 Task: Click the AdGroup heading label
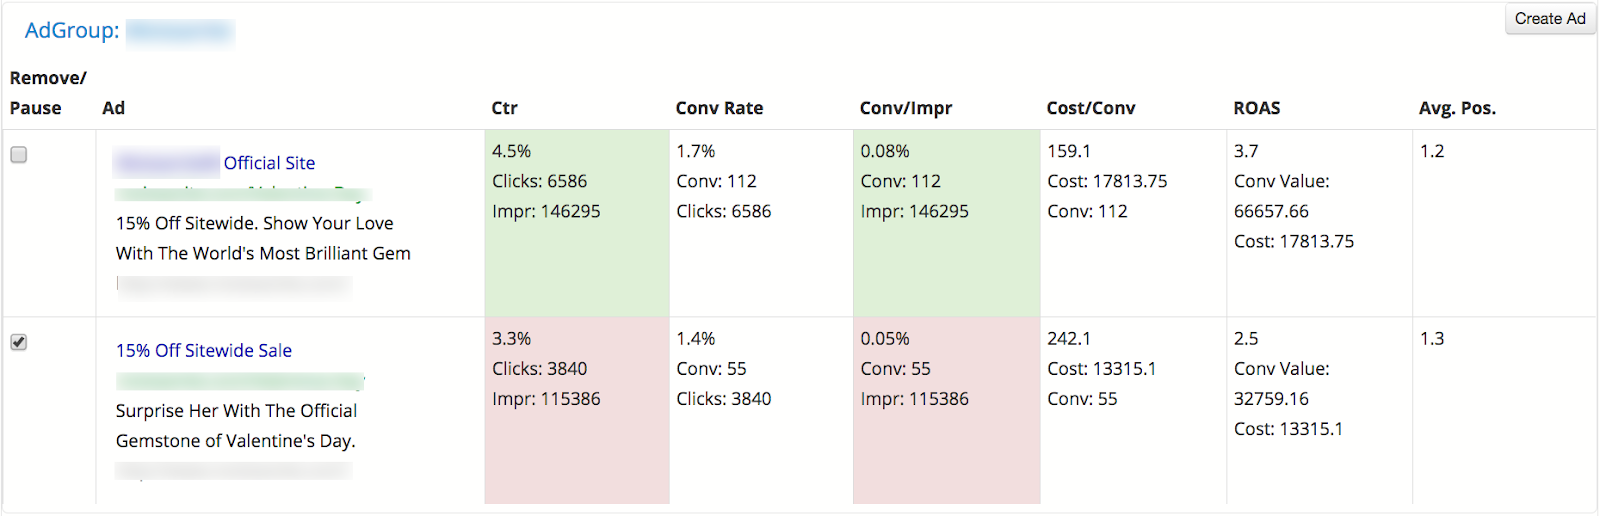tap(72, 31)
